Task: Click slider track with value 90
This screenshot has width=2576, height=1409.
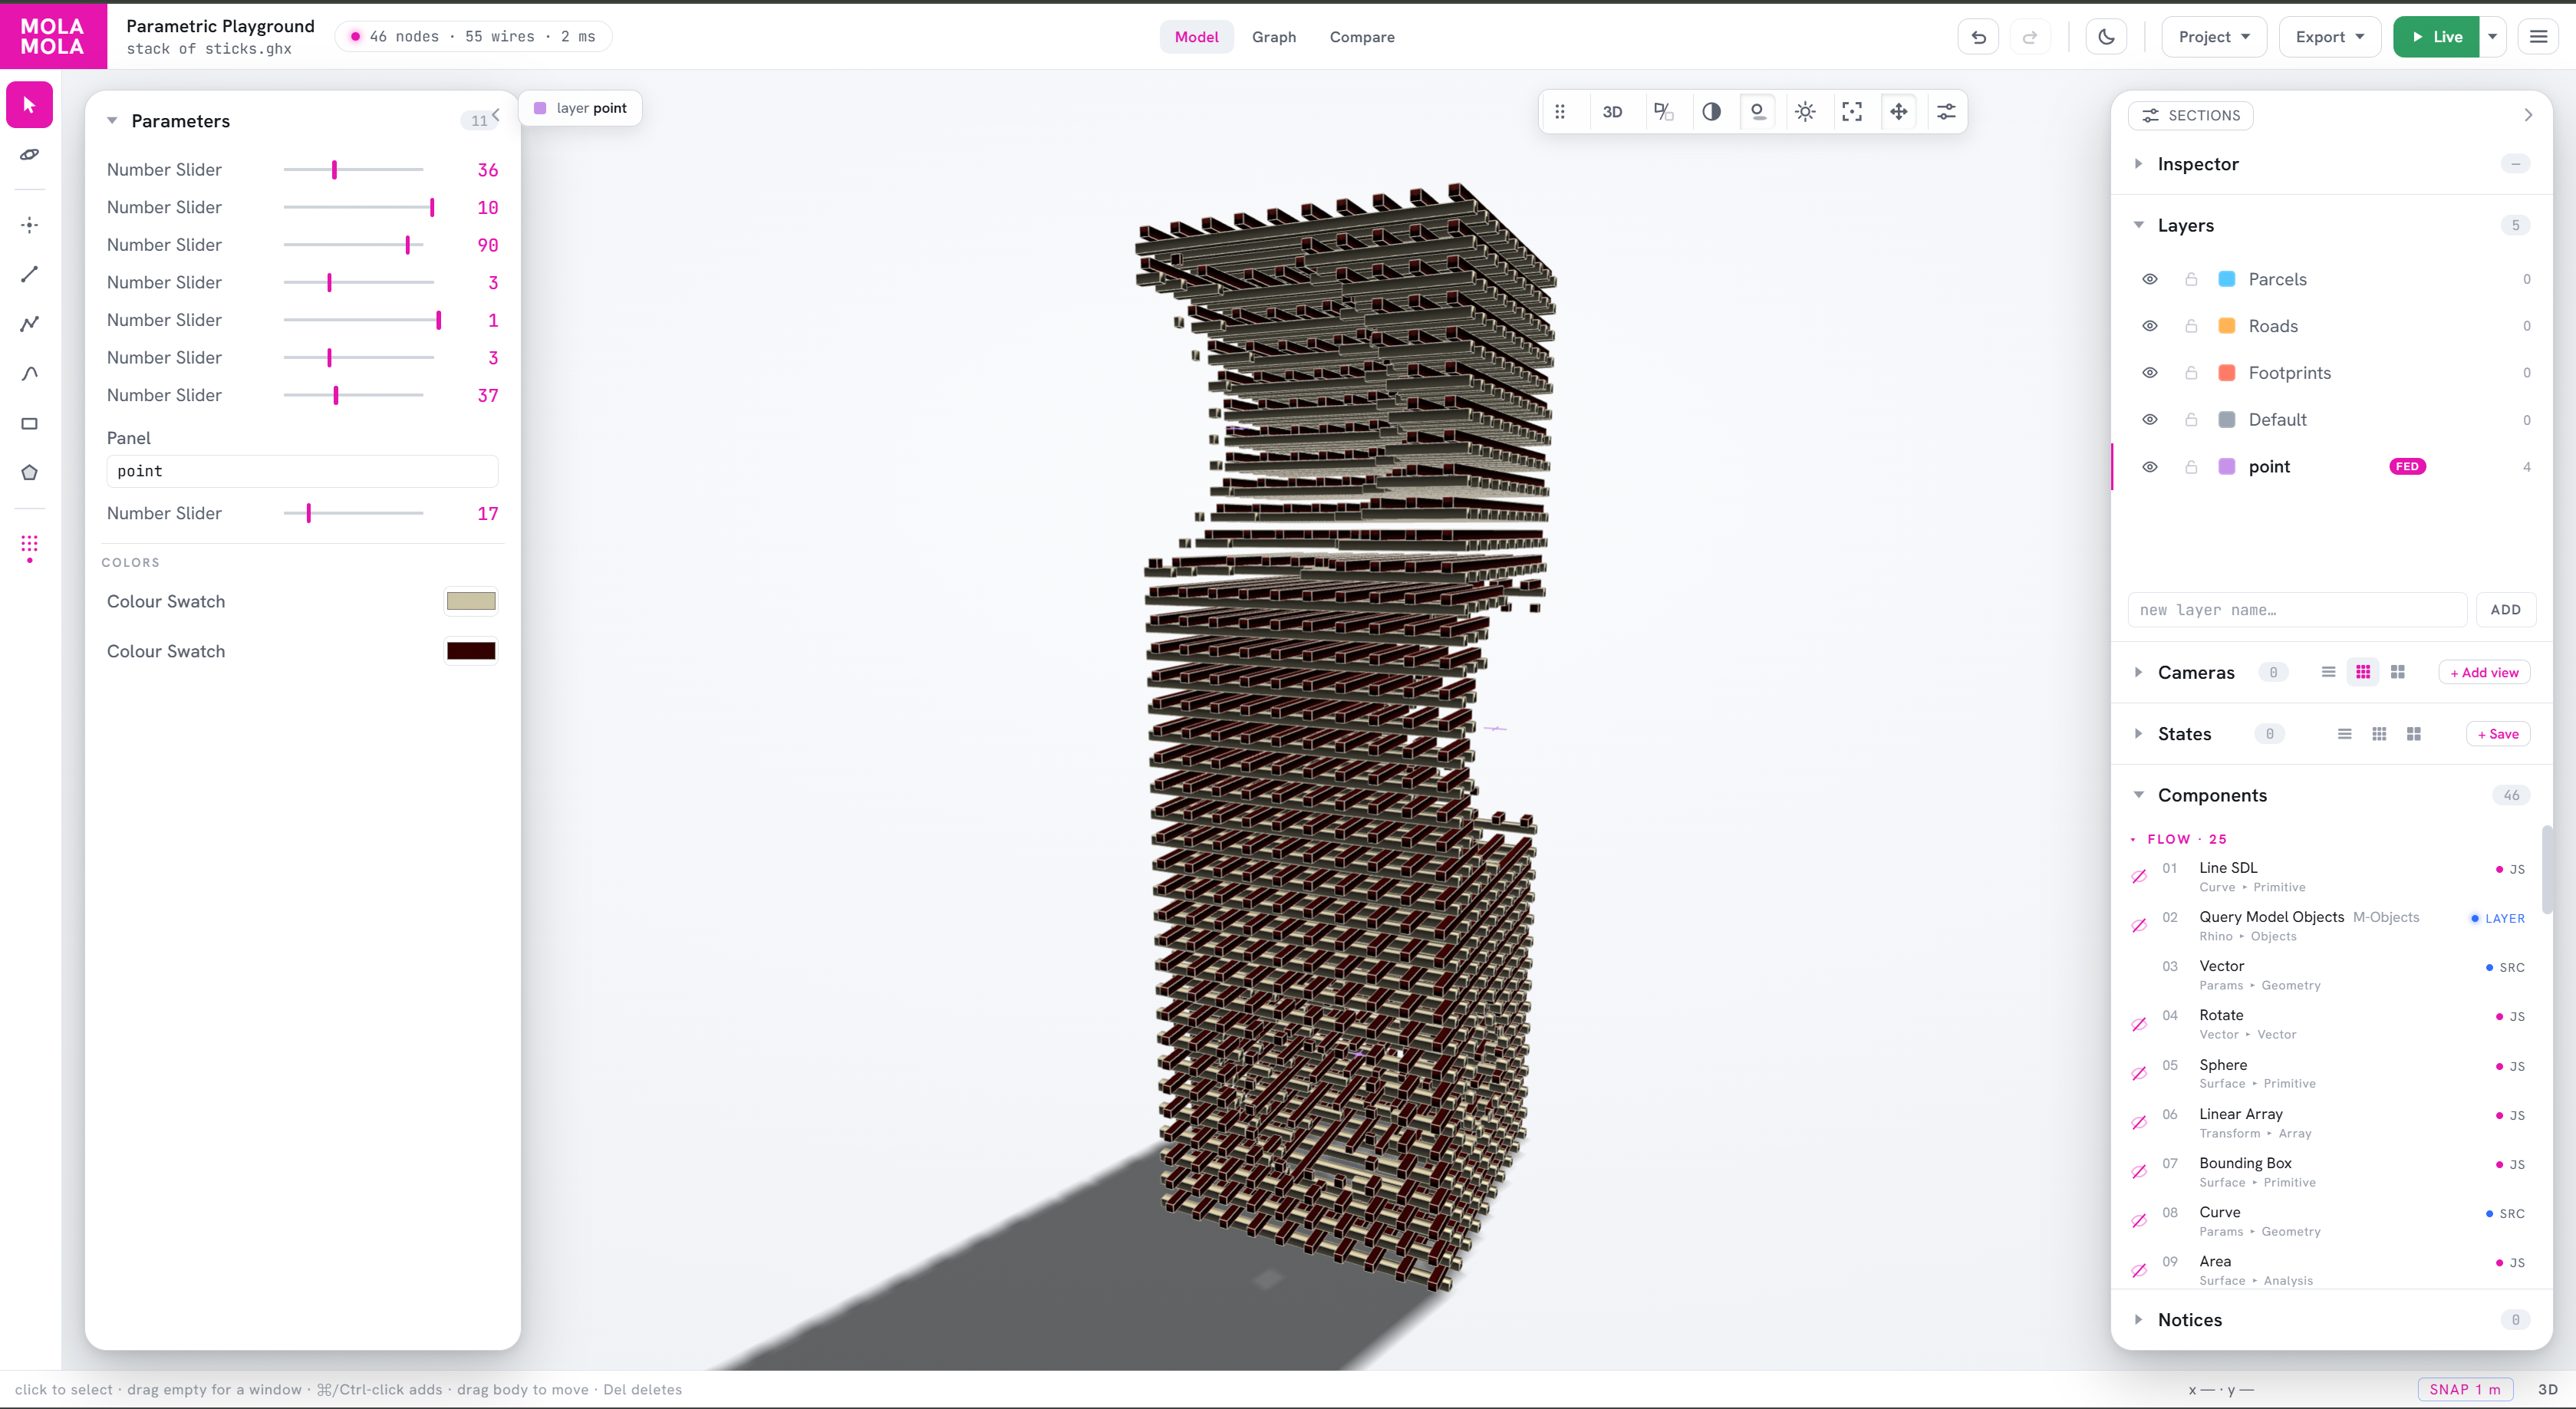Action: pyautogui.click(x=354, y=245)
